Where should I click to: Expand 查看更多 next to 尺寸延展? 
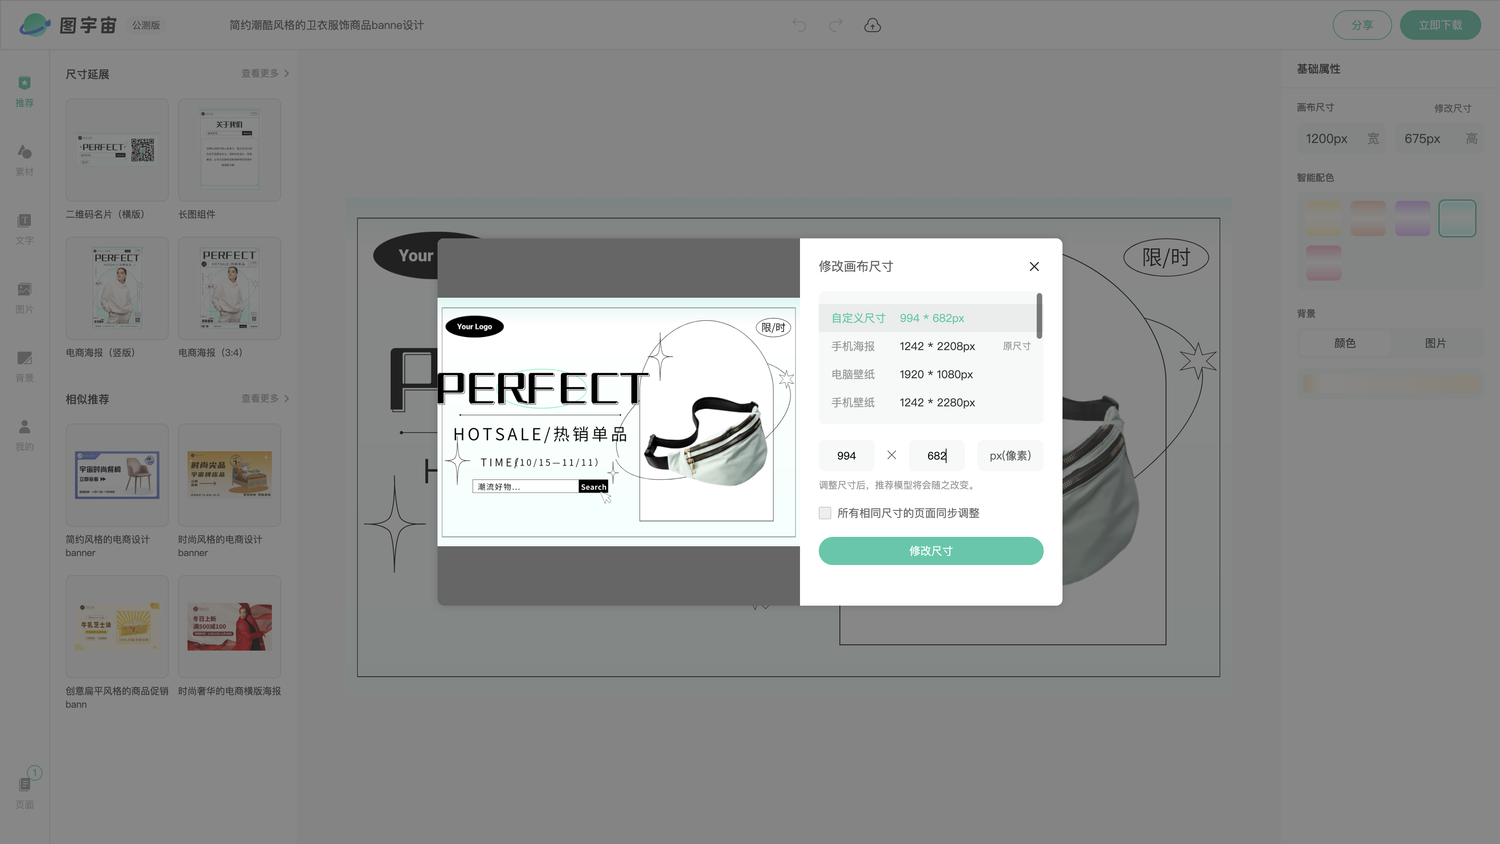tap(265, 74)
